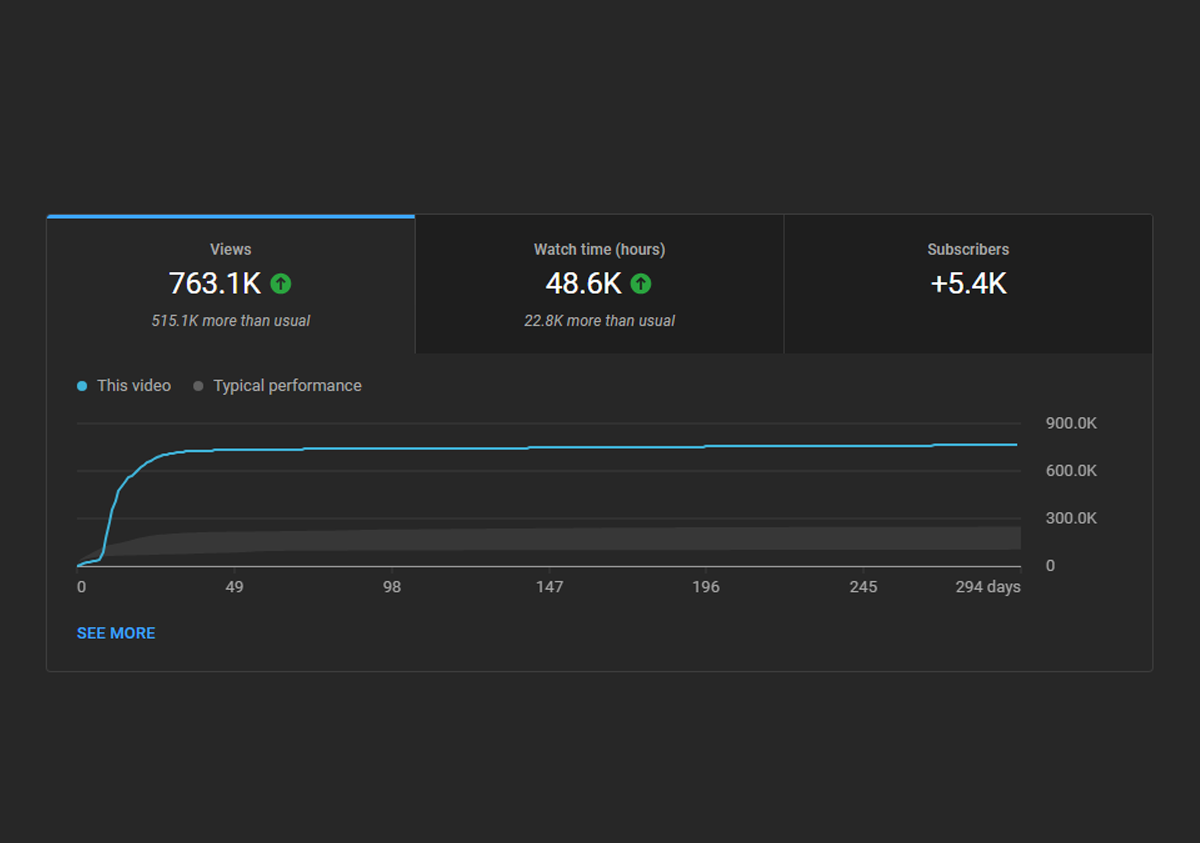The height and width of the screenshot is (843, 1200).
Task: Click the 763.1K views count
Action: 215,284
